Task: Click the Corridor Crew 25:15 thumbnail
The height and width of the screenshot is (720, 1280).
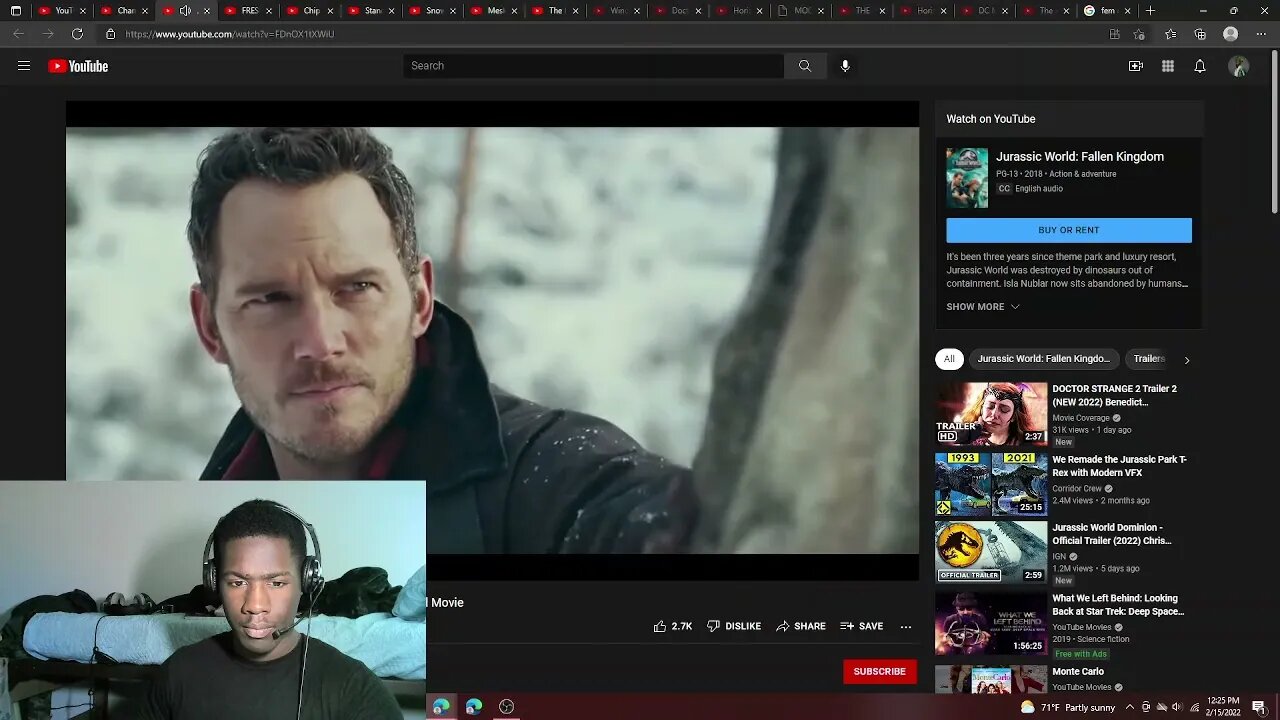Action: coord(991,484)
